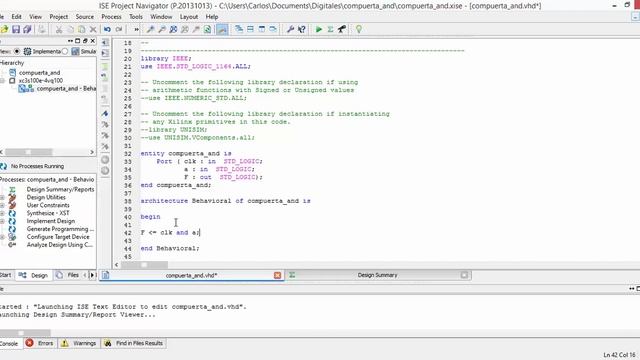Click the highlighted toolbar toggle icon
640x360 pixels.
click(x=222, y=29)
